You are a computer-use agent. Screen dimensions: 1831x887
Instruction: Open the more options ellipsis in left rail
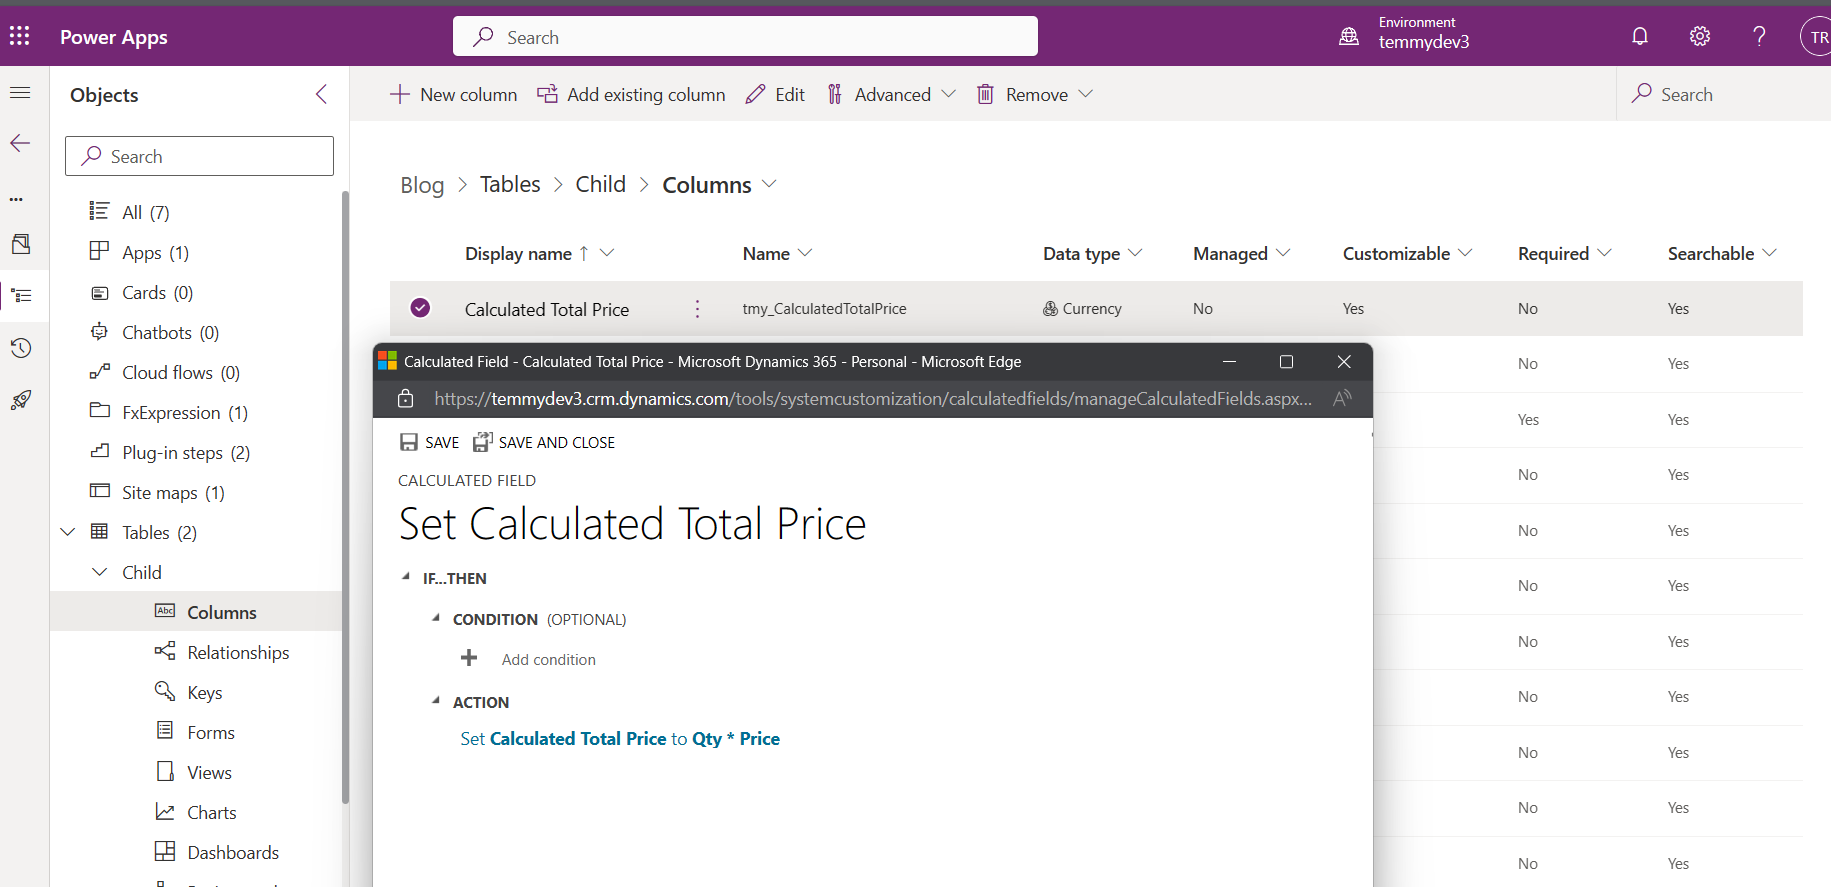coord(16,199)
